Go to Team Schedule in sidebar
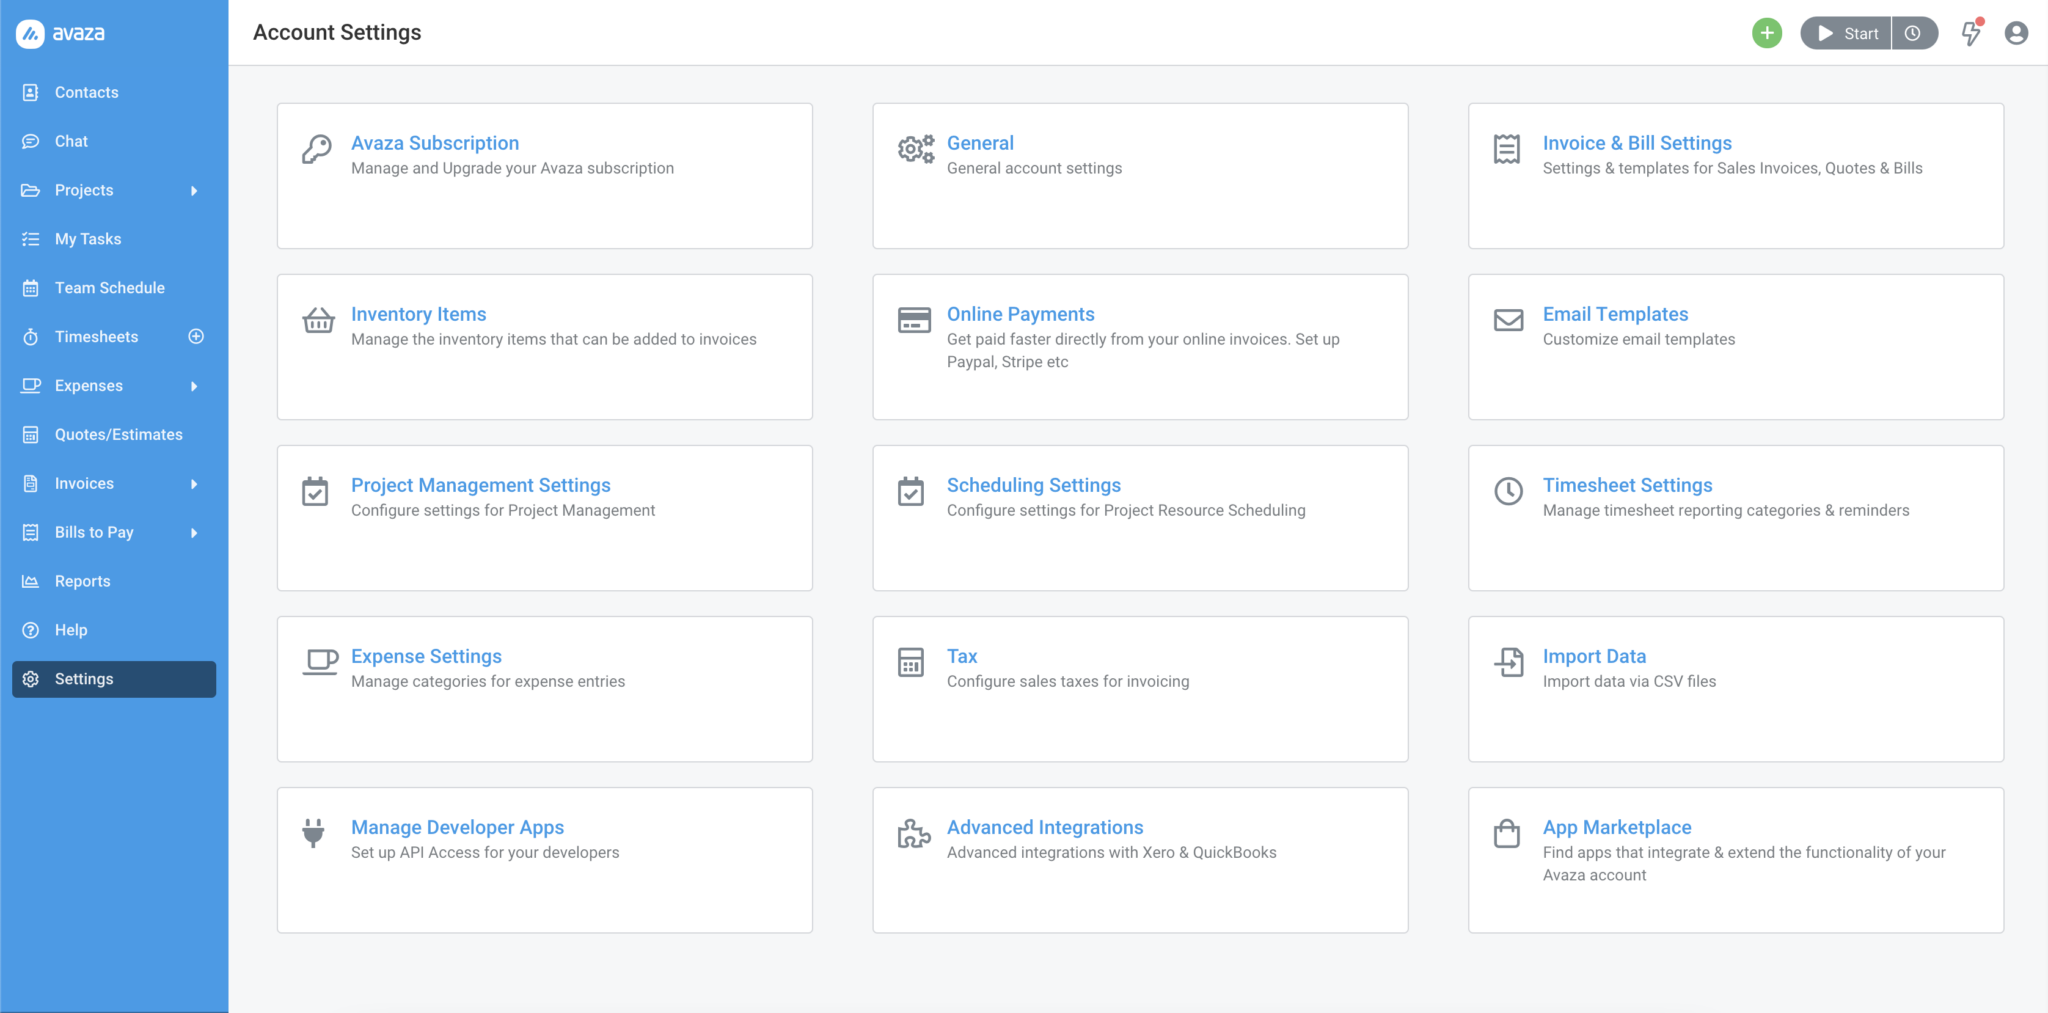The width and height of the screenshot is (2048, 1013). pos(114,288)
